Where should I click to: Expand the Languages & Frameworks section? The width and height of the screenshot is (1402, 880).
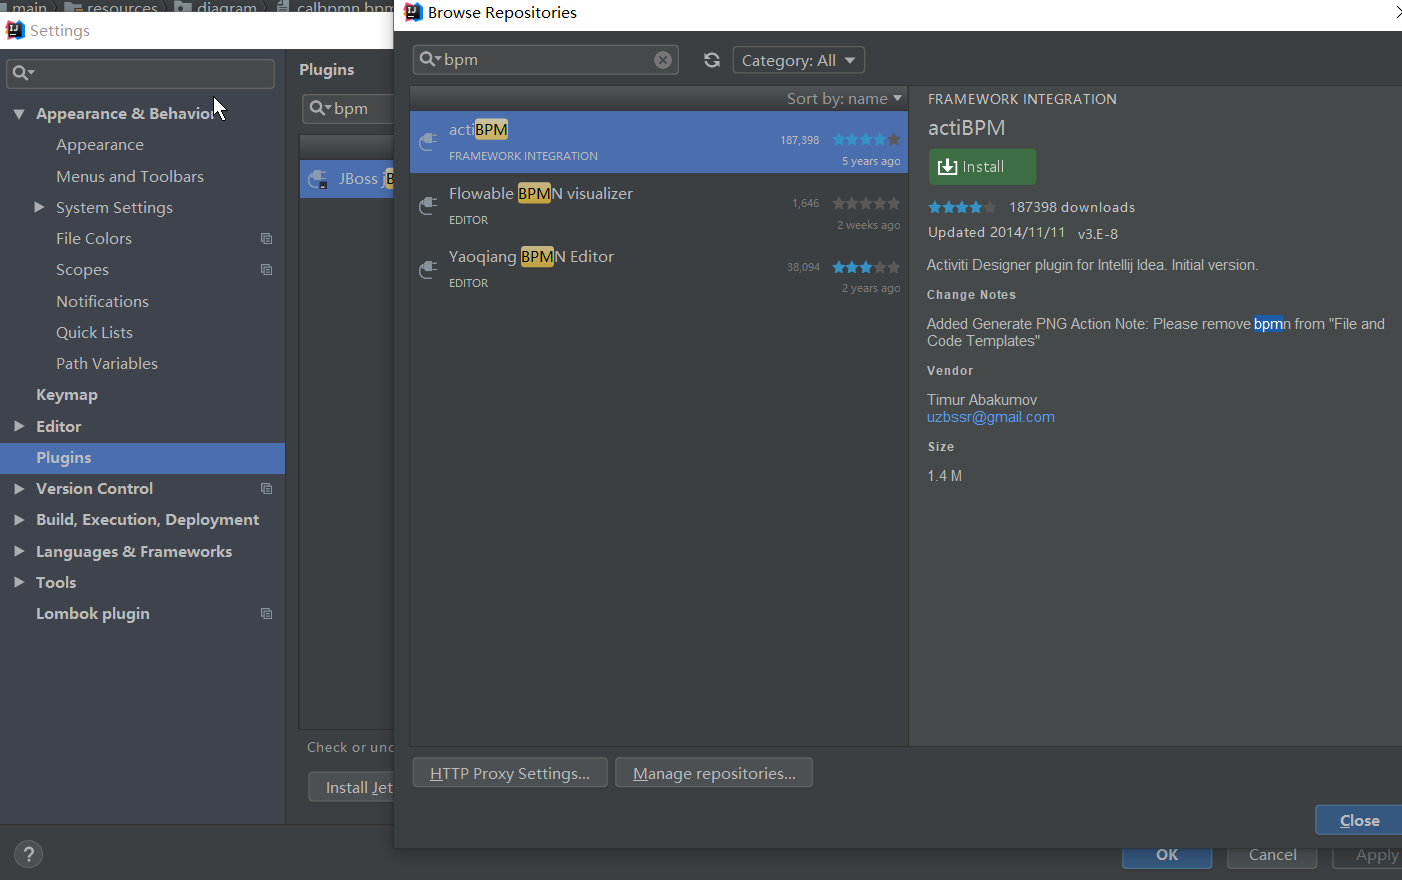click(x=19, y=551)
